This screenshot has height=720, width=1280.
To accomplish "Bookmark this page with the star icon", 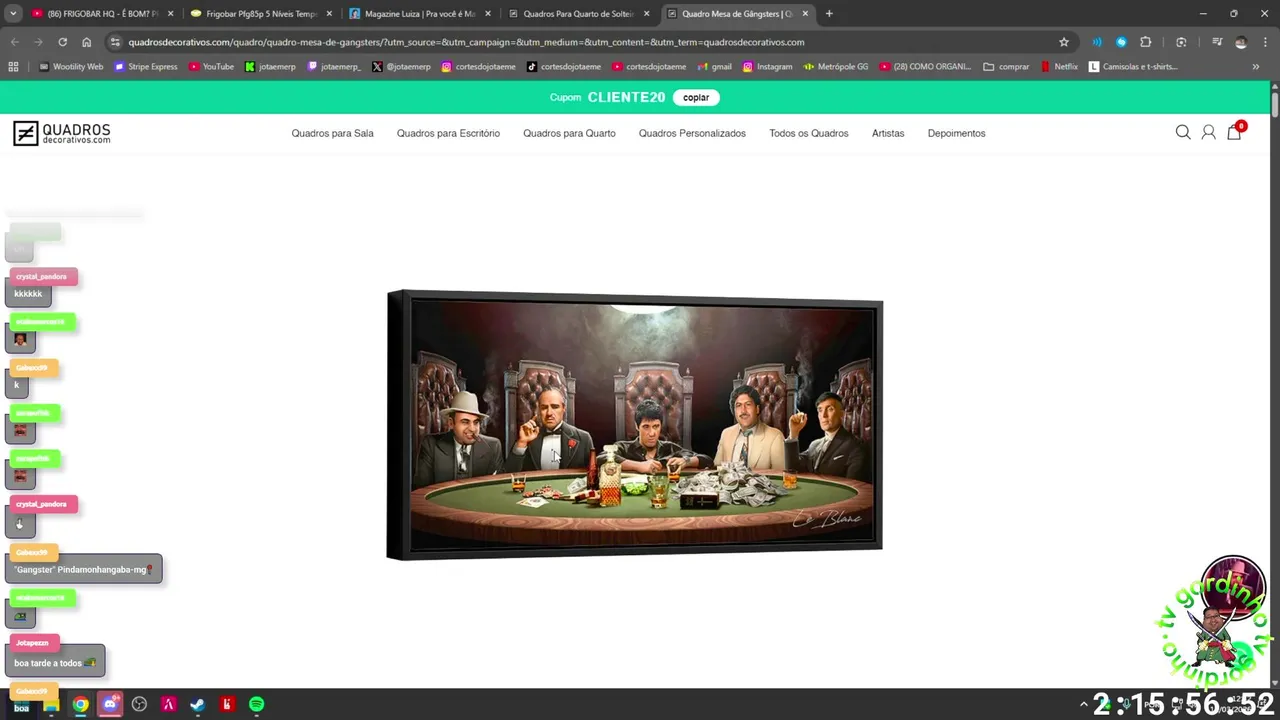I will [x=1064, y=42].
